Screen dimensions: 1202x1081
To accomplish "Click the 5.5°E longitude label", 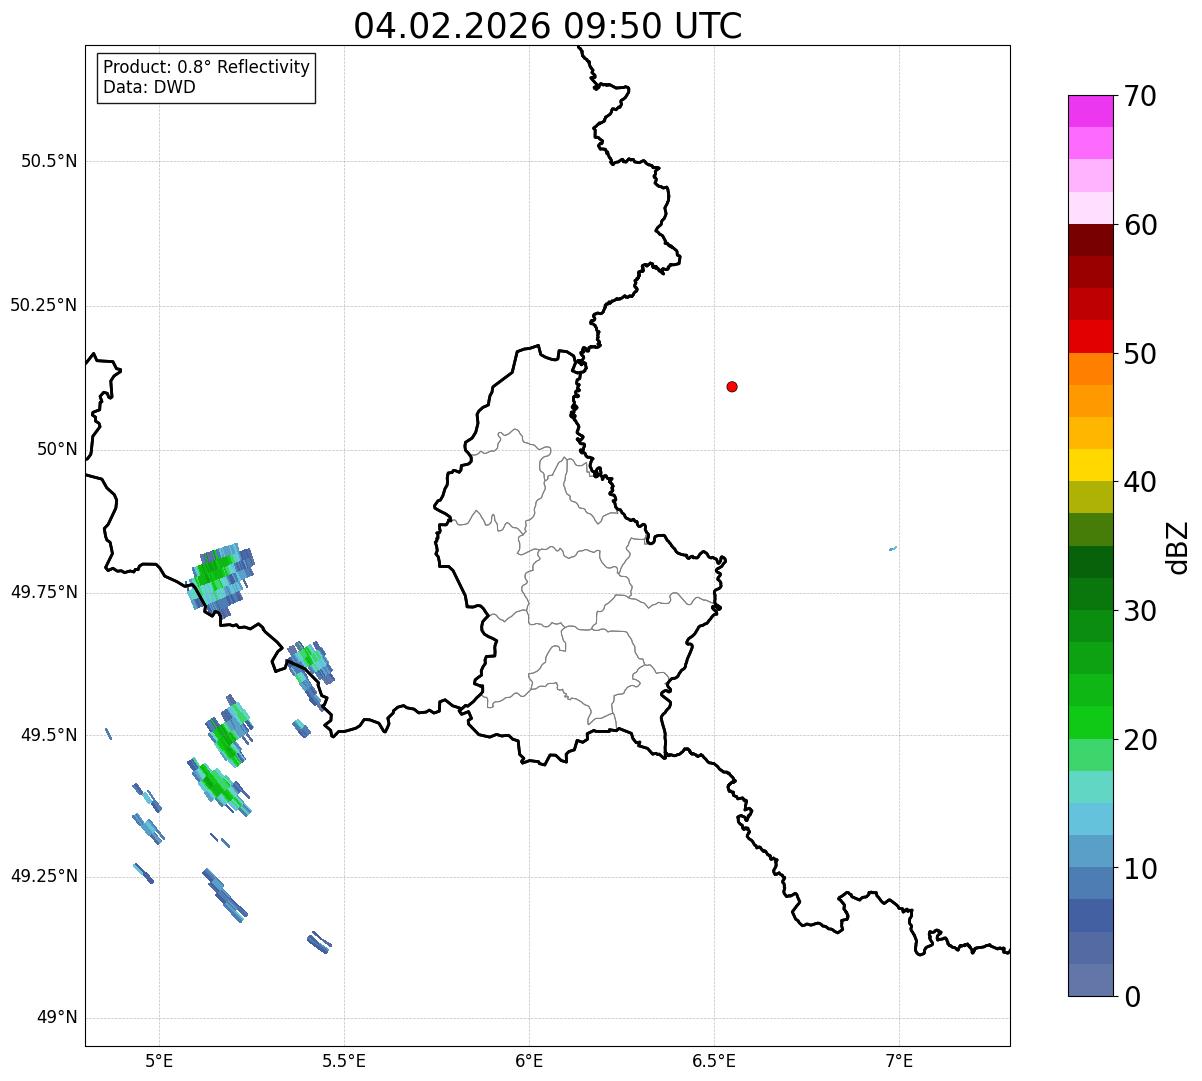I will 344,1060.
